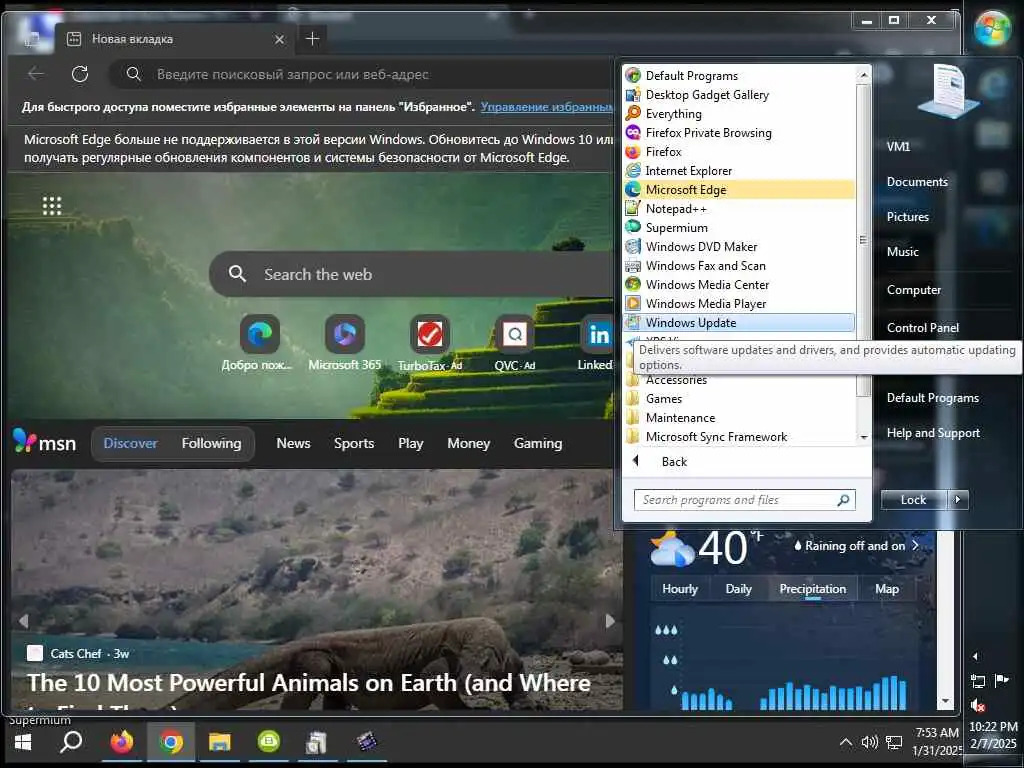The image size is (1024, 768).
Task: Click the Edge back arrow button
Action: click(x=36, y=74)
